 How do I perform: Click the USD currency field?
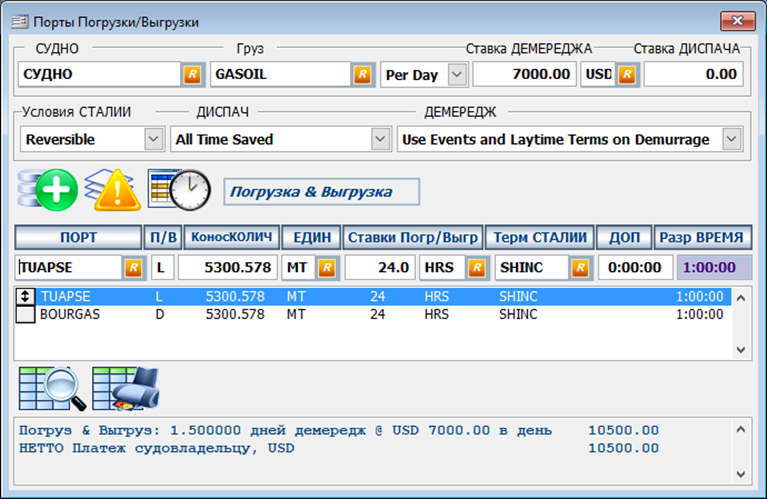coord(598,74)
